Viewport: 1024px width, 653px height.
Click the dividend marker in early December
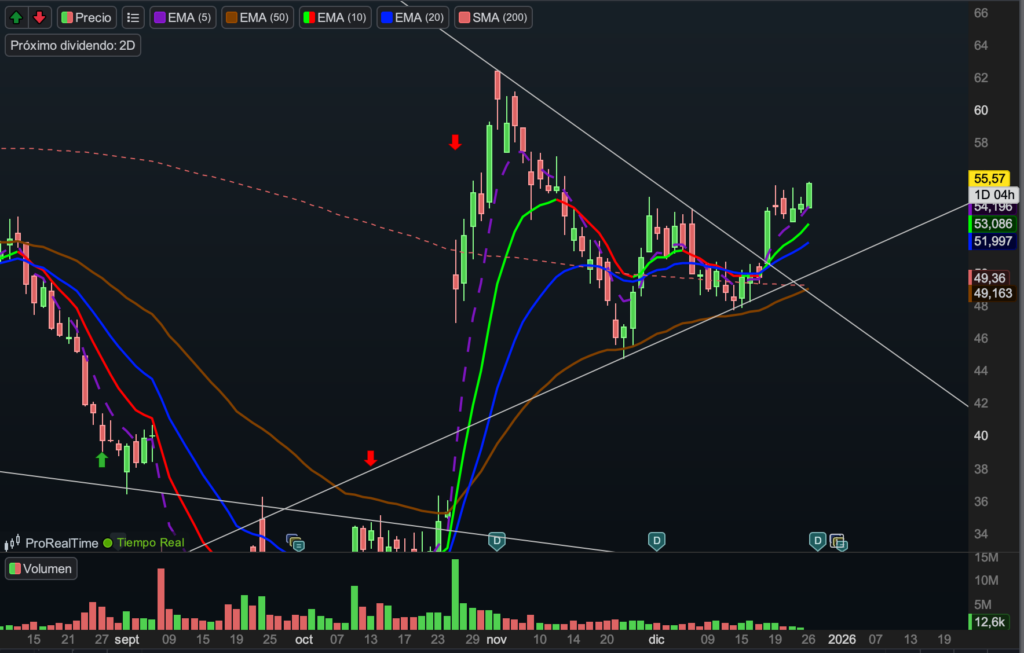(656, 541)
